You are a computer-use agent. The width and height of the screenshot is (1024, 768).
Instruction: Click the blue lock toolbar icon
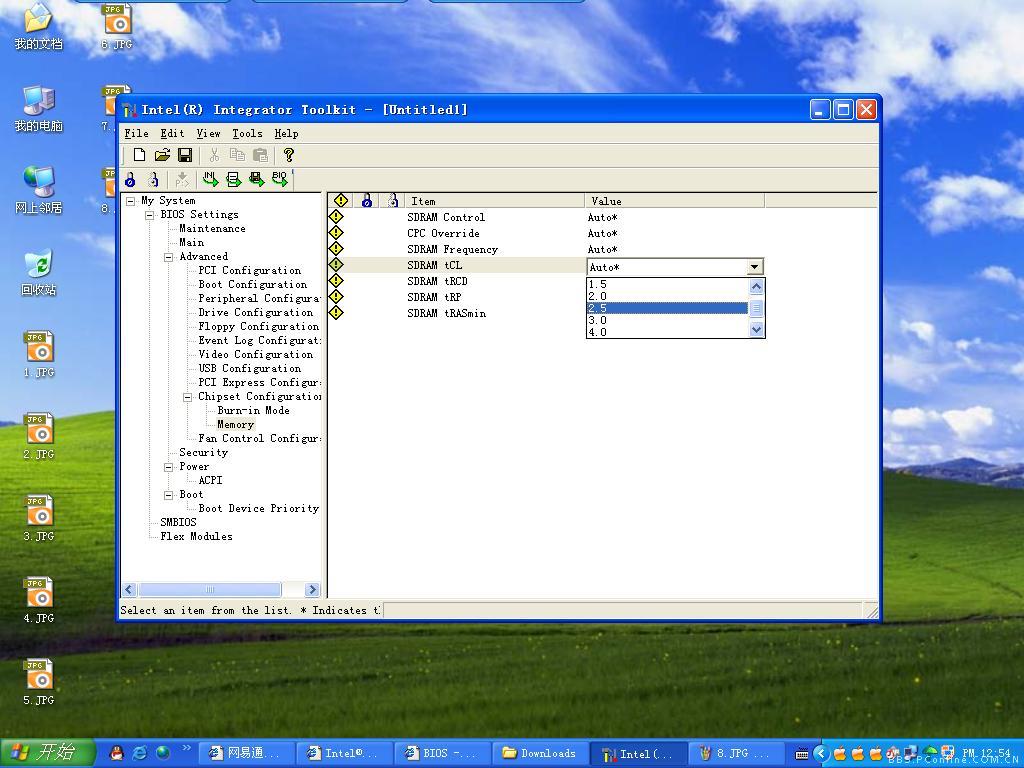[130, 180]
